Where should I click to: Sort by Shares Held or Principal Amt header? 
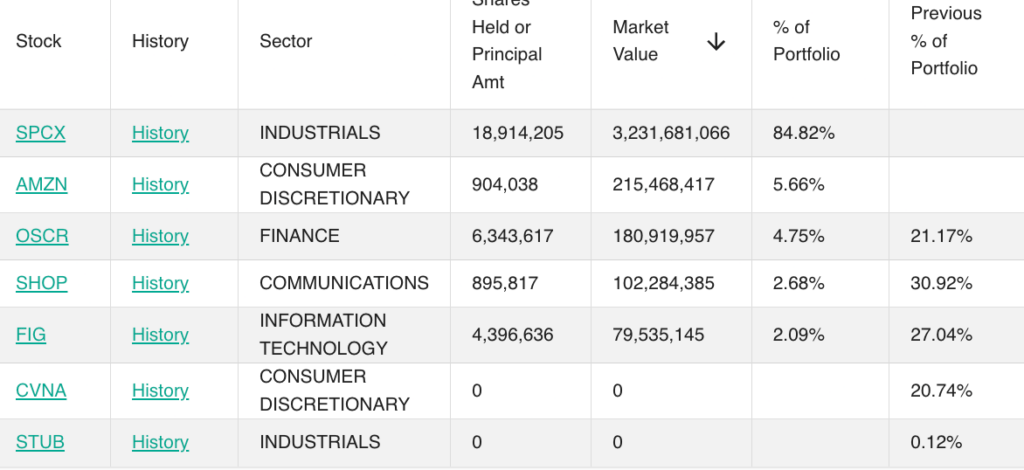click(x=507, y=40)
